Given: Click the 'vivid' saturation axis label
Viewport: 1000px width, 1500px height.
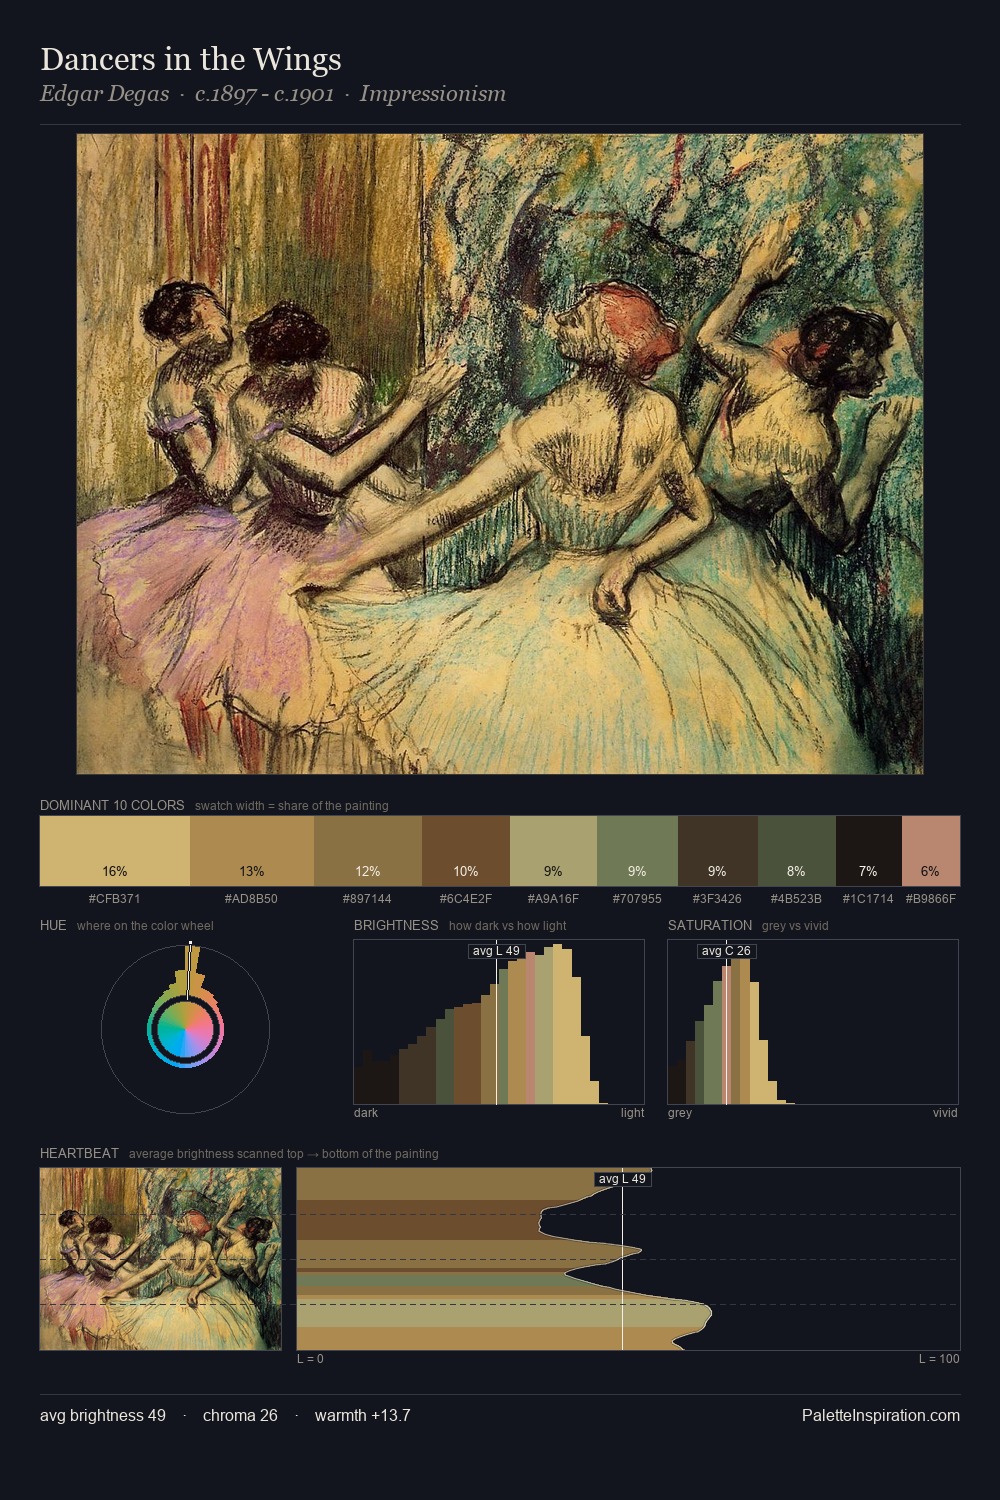Looking at the screenshot, I should pos(945,1113).
